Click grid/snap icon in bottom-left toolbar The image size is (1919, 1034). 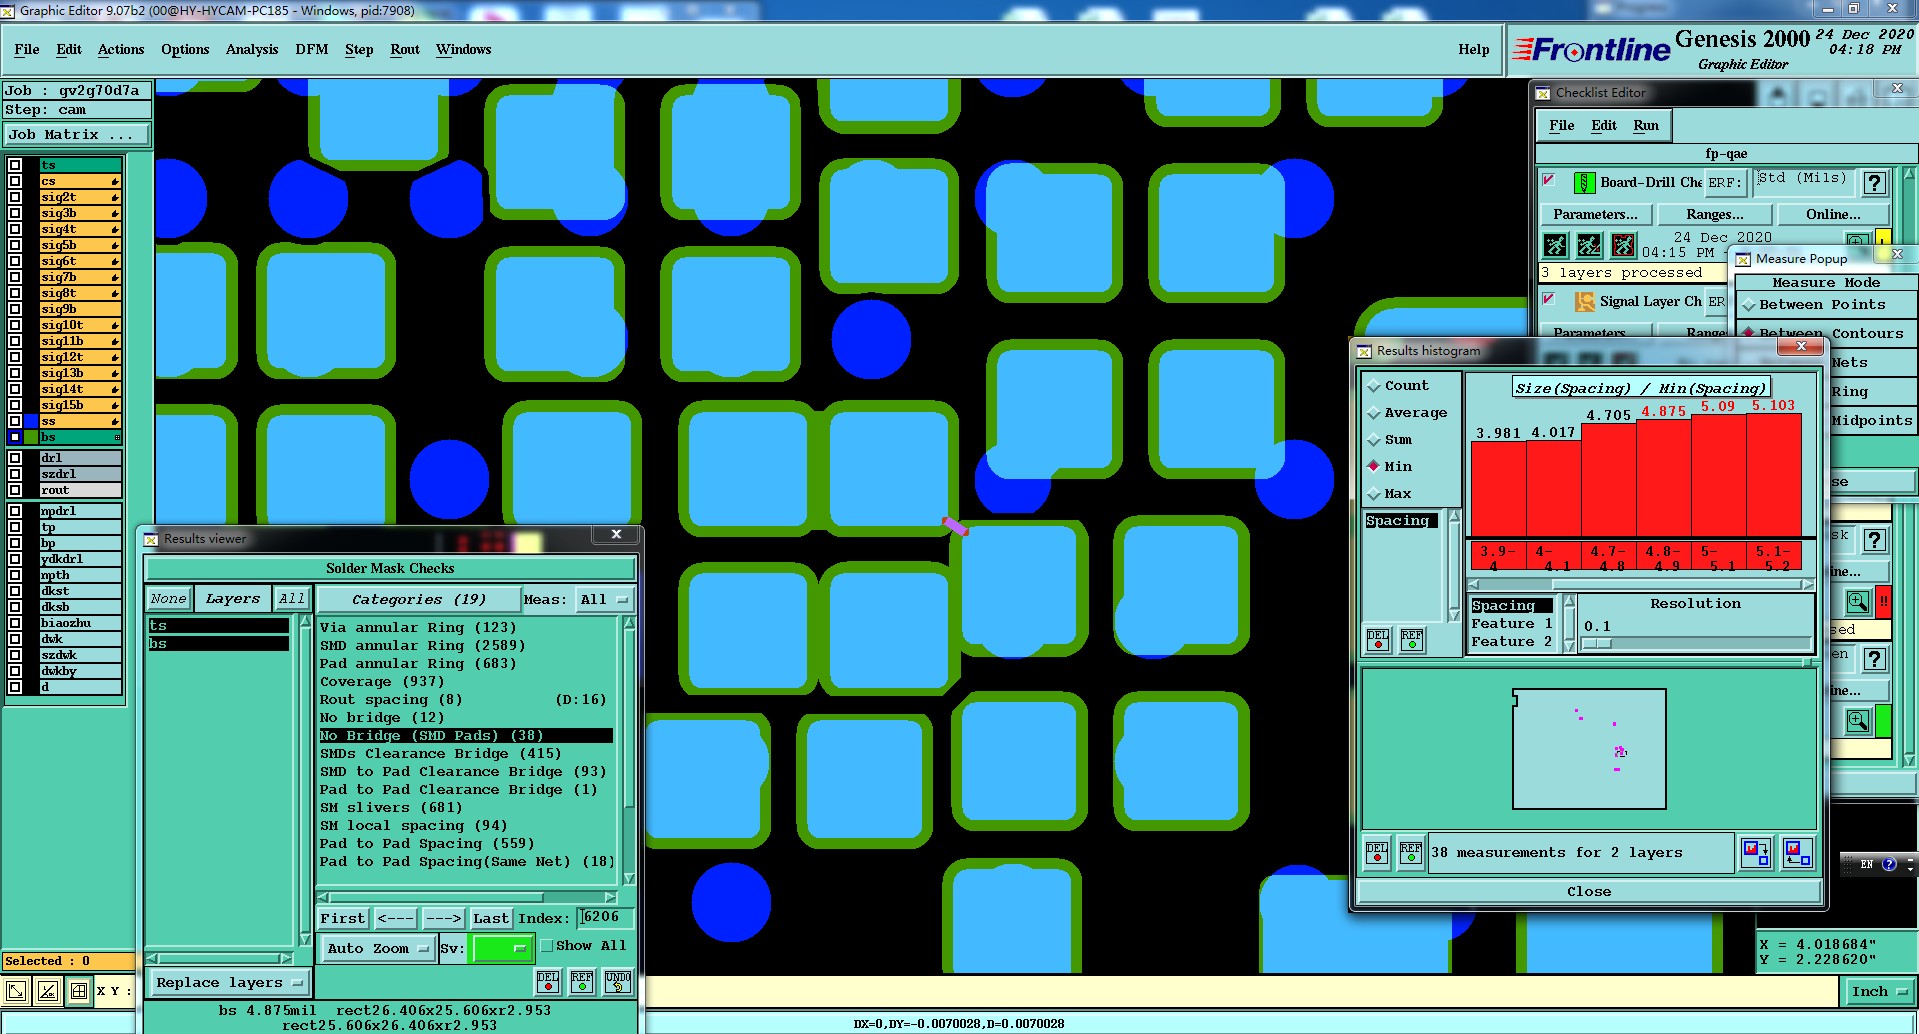(x=79, y=991)
